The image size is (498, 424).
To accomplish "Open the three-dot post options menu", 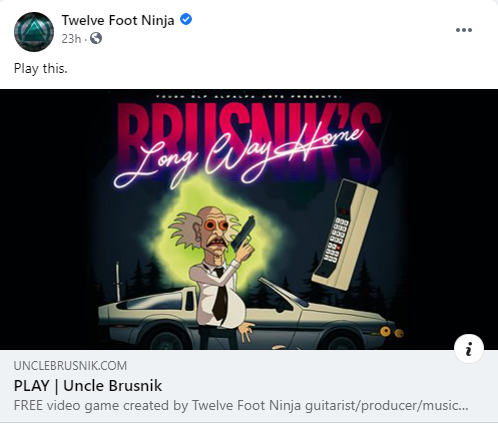I will point(464,30).
